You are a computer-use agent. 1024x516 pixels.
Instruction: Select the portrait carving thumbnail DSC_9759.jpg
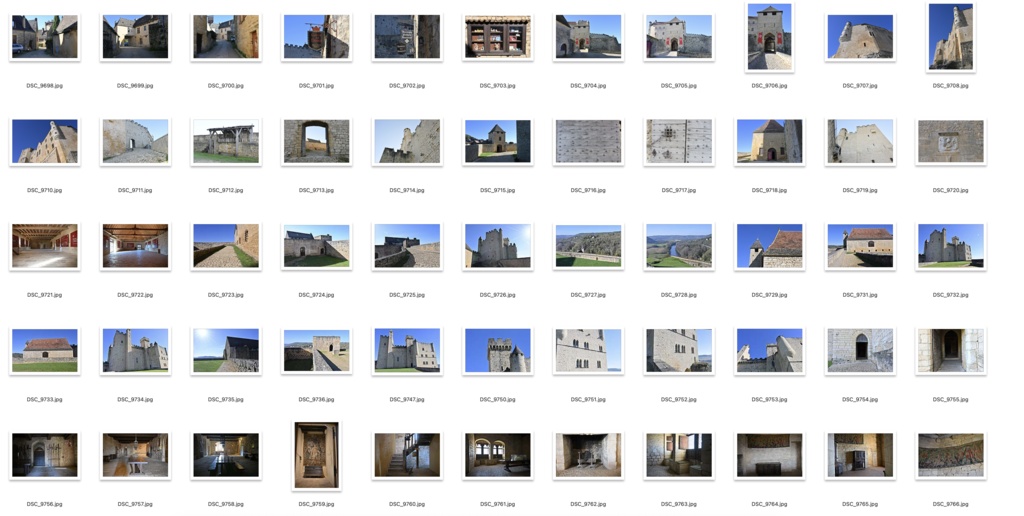pos(317,455)
